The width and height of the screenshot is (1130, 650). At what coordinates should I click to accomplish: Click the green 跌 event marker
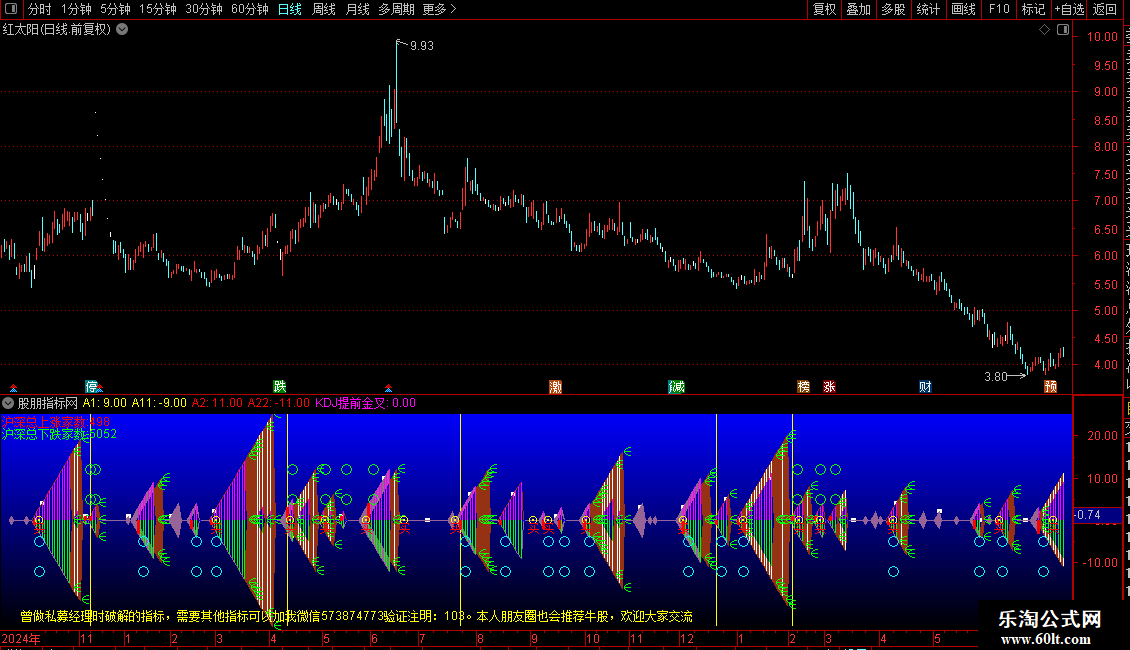pyautogui.click(x=280, y=386)
